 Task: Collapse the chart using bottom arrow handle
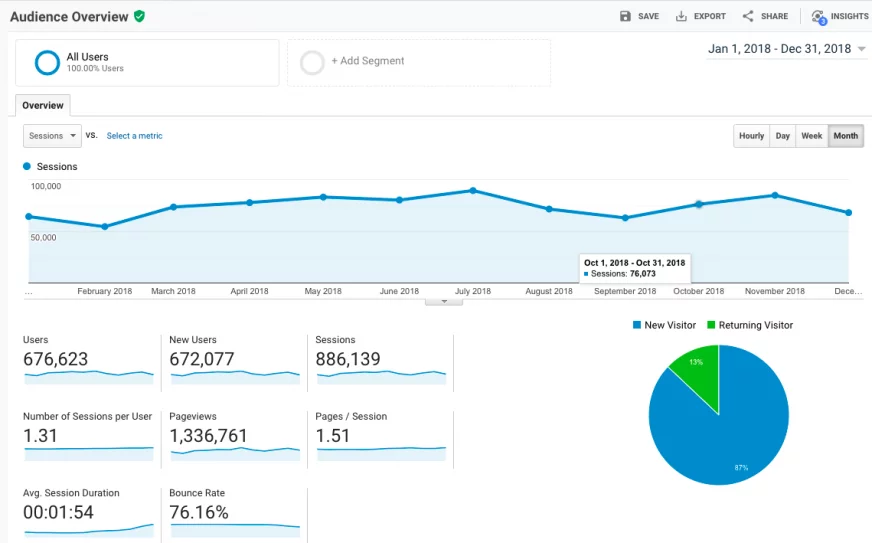coord(443,301)
